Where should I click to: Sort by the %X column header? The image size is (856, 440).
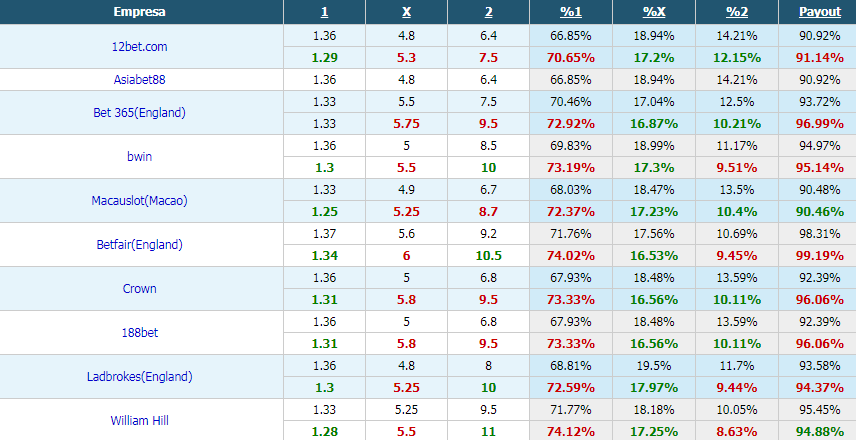[654, 12]
